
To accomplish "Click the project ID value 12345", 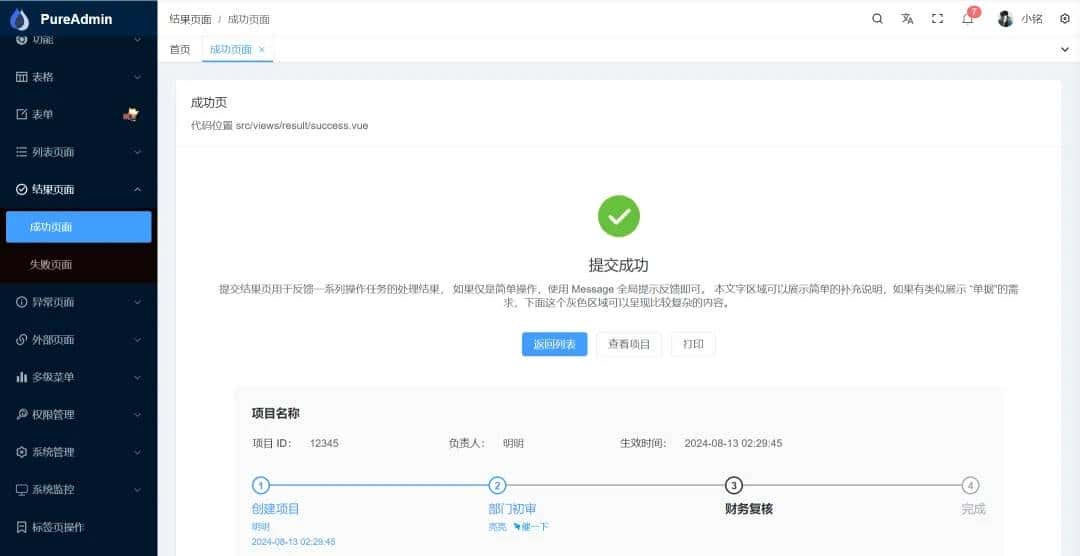I will click(324, 444).
